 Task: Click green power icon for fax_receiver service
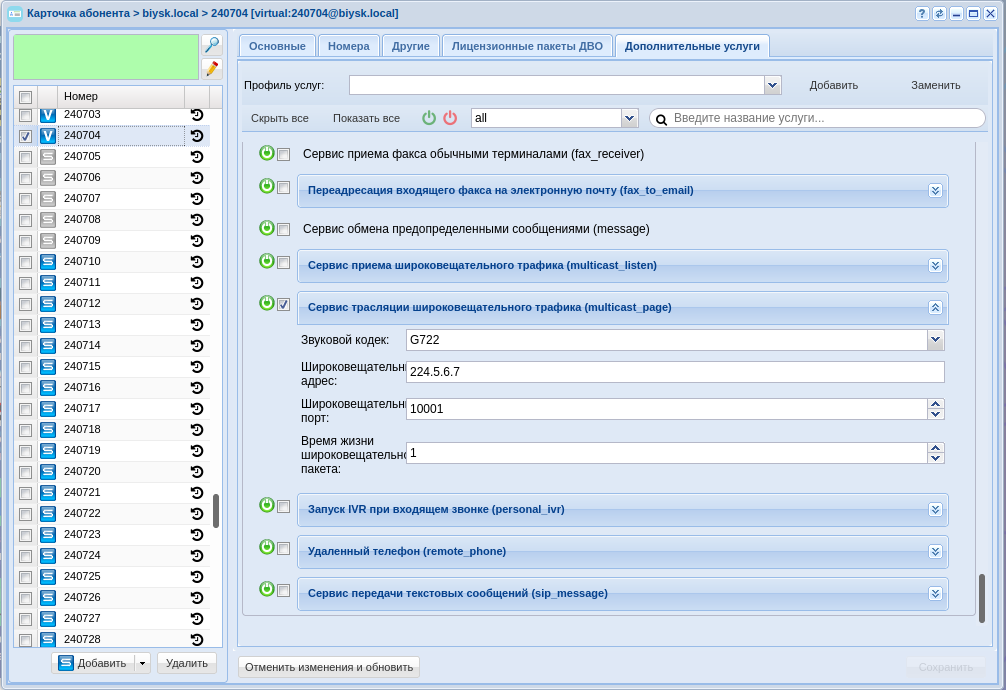pyautogui.click(x=267, y=153)
